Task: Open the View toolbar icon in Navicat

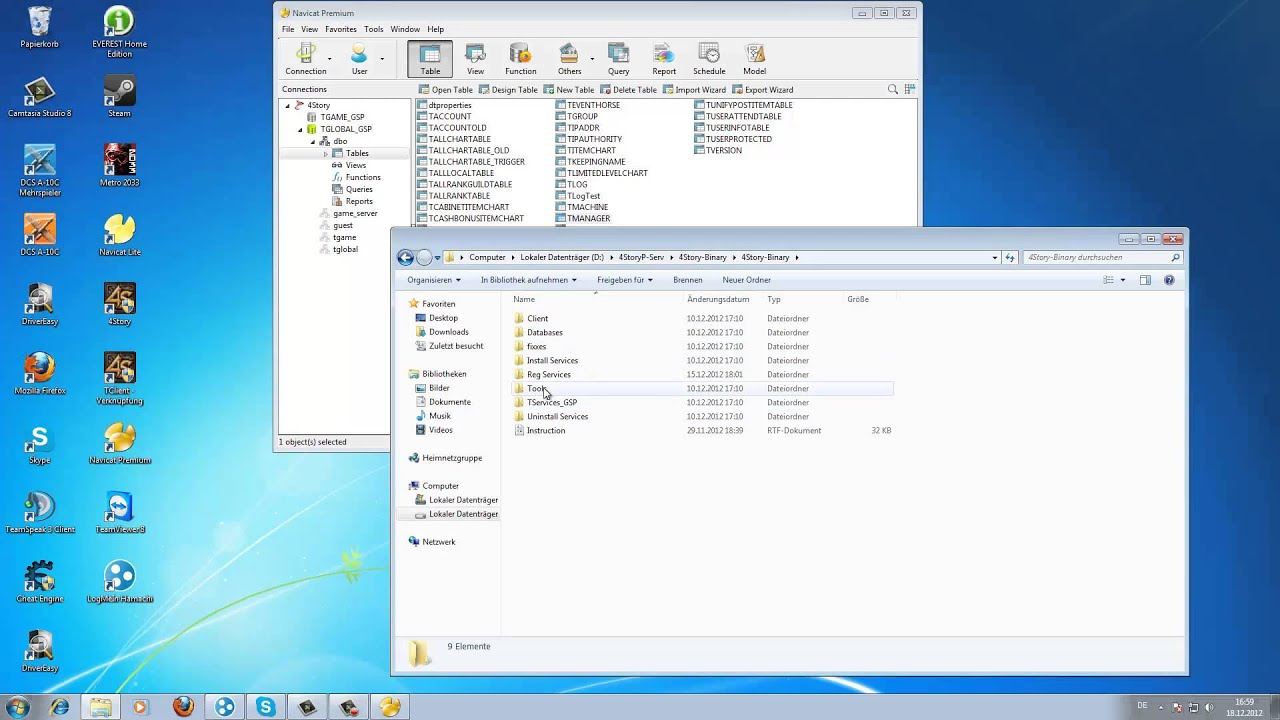Action: (475, 60)
